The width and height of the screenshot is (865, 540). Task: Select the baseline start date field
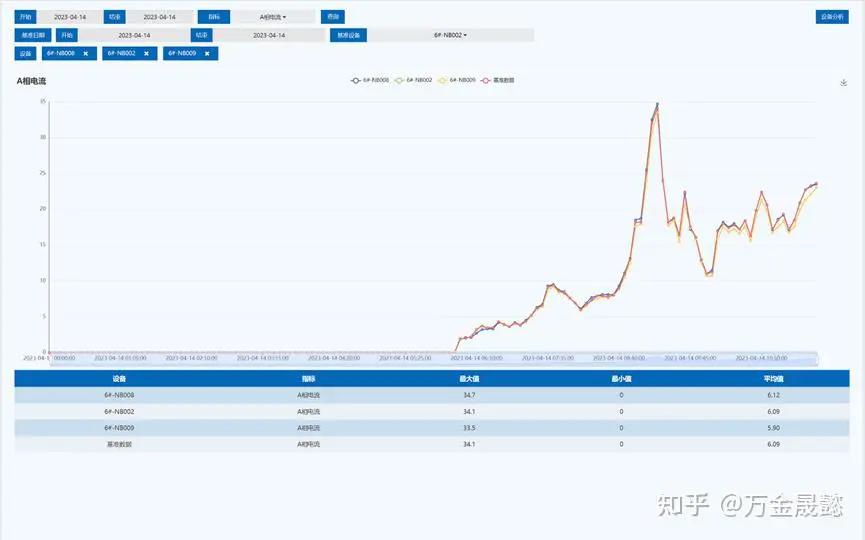click(134, 35)
